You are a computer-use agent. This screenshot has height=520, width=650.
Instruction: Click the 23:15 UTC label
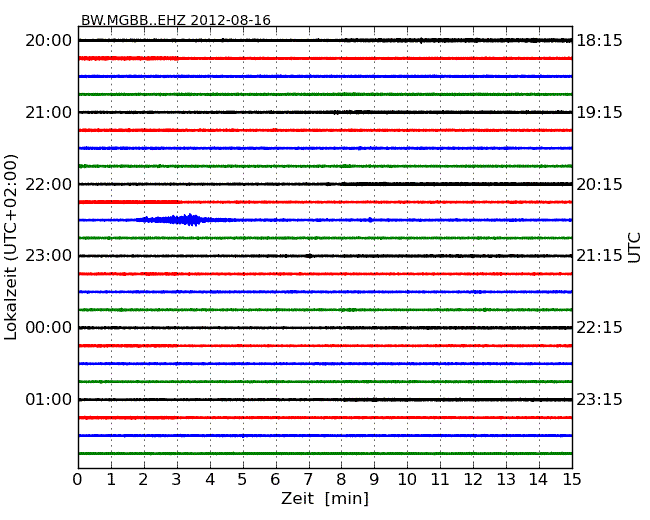point(599,399)
